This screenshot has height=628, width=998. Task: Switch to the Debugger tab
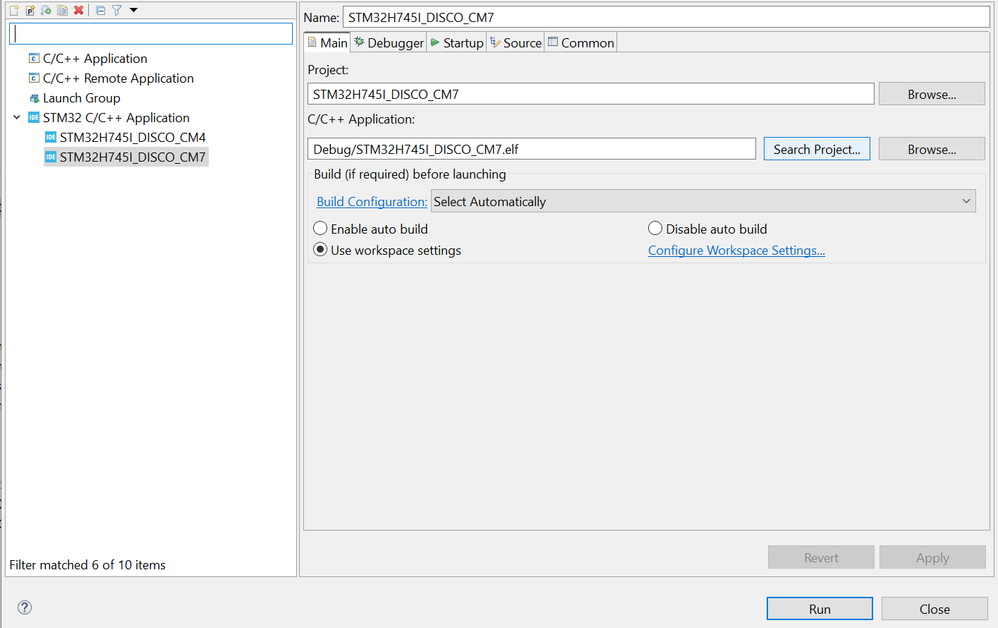(389, 43)
